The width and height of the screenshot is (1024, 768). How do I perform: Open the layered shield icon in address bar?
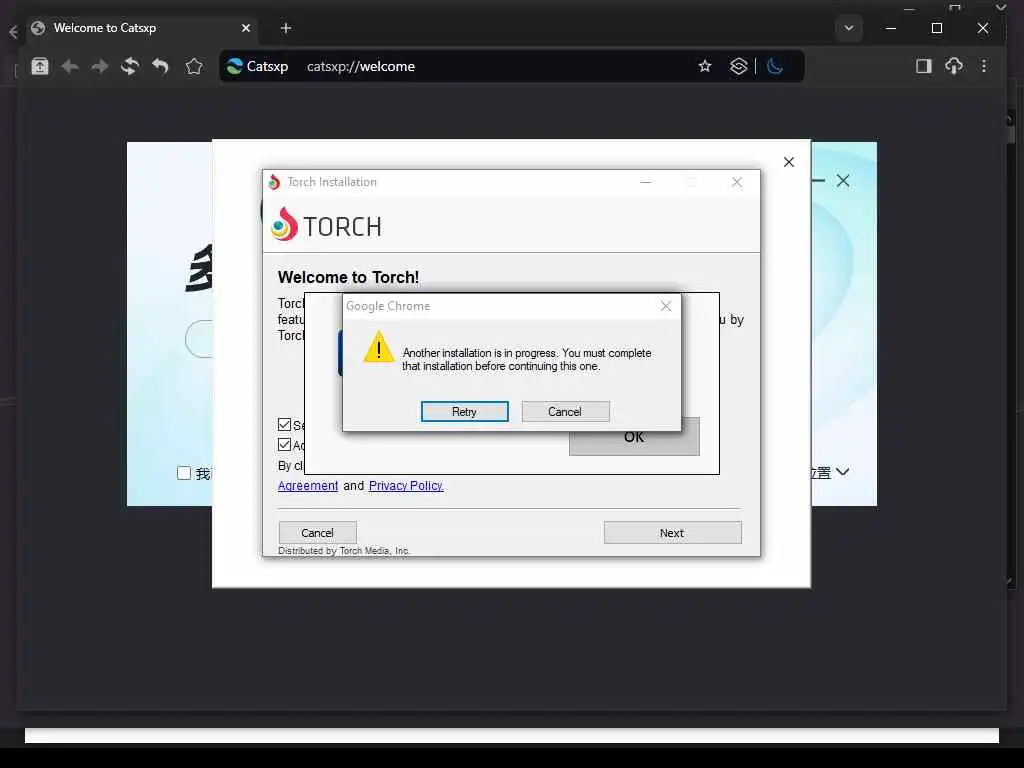[739, 66]
